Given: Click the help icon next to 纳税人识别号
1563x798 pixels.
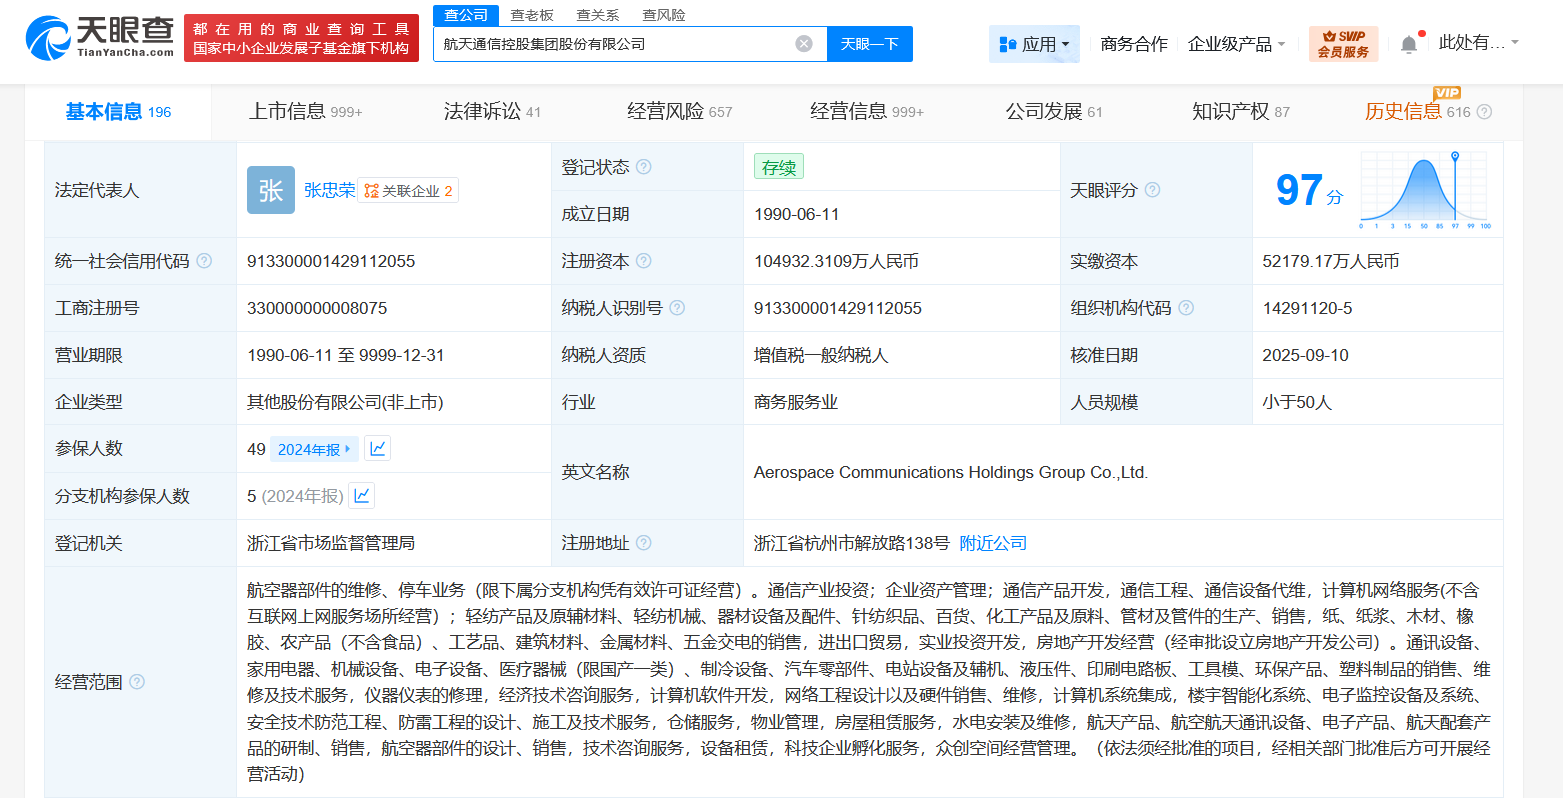Looking at the screenshot, I should tap(678, 308).
